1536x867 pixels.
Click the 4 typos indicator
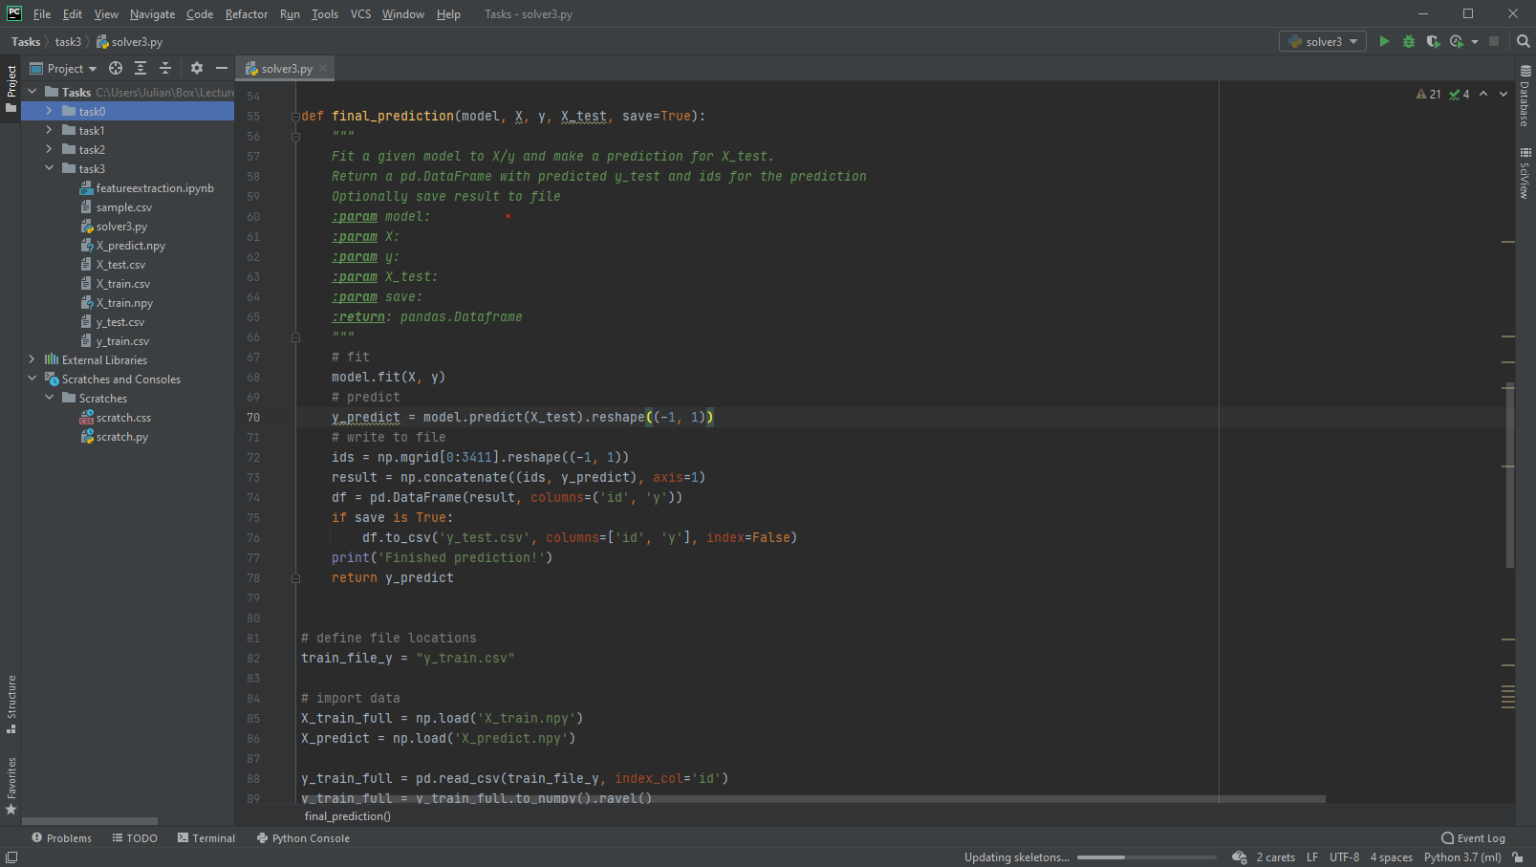pos(1459,94)
